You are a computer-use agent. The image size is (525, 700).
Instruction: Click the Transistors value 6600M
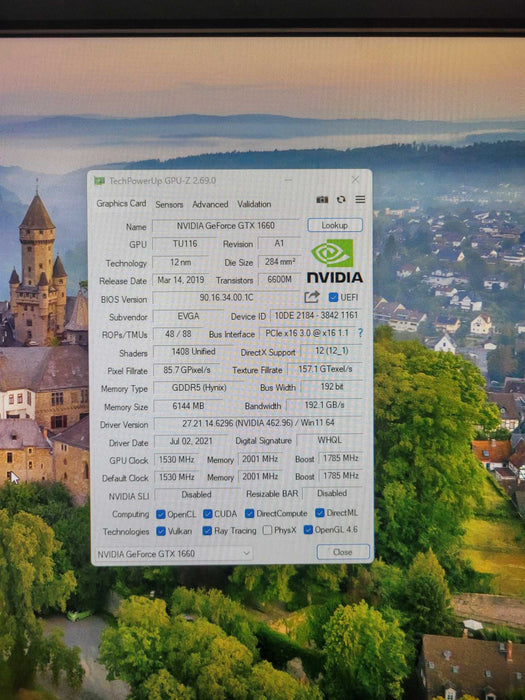click(279, 279)
